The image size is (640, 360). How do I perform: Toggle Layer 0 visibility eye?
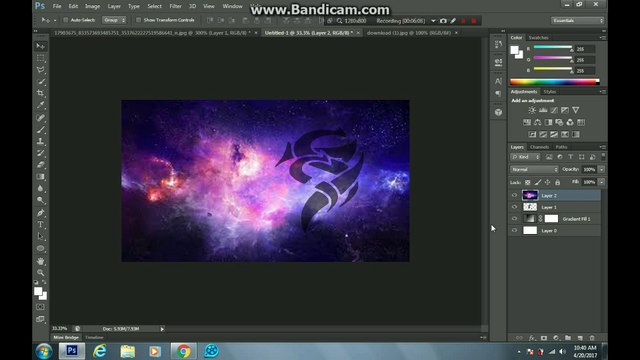[514, 231]
